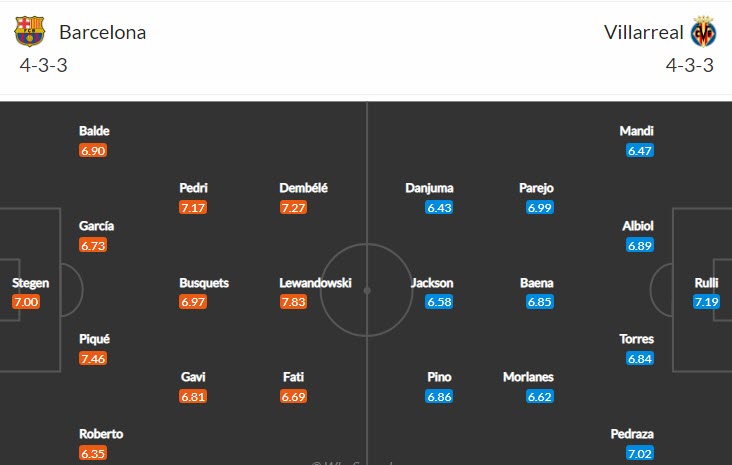Select Mandi's 6.47 rating badge
Screen dimensions: 732x465
(640, 150)
